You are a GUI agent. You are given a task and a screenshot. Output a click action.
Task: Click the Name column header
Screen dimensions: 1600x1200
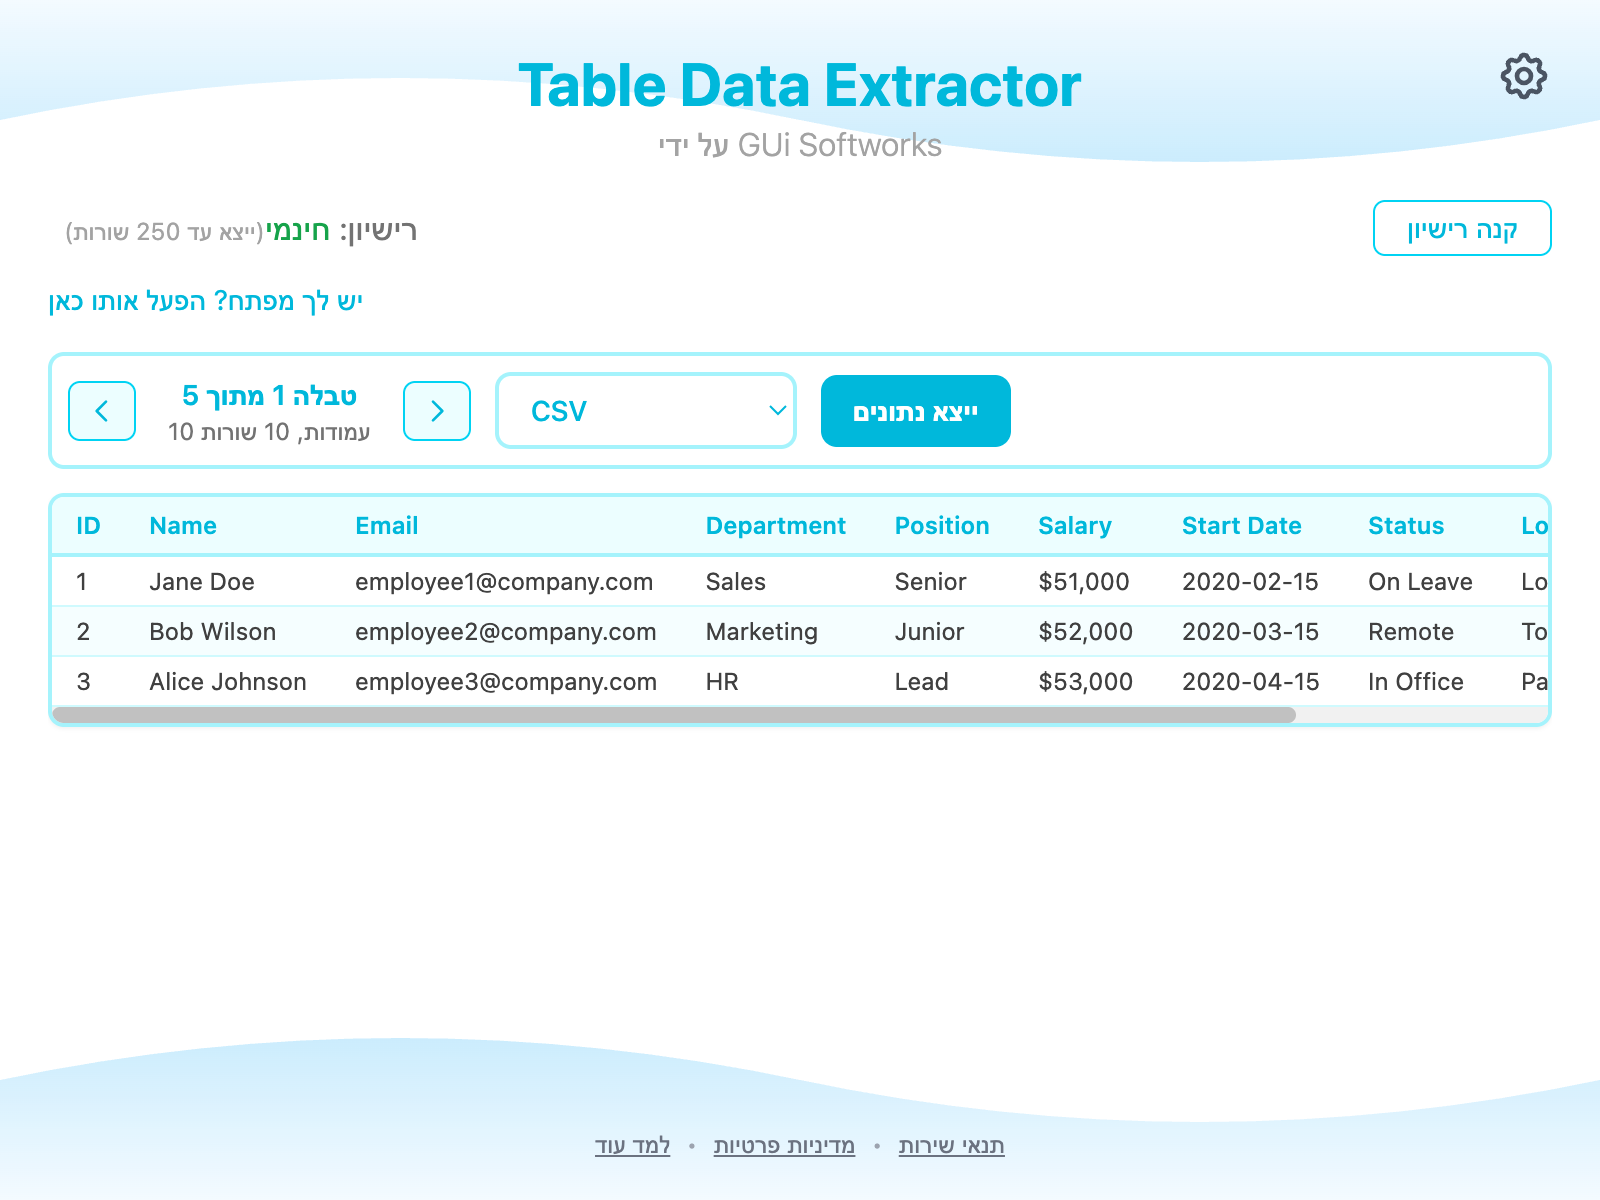click(183, 526)
